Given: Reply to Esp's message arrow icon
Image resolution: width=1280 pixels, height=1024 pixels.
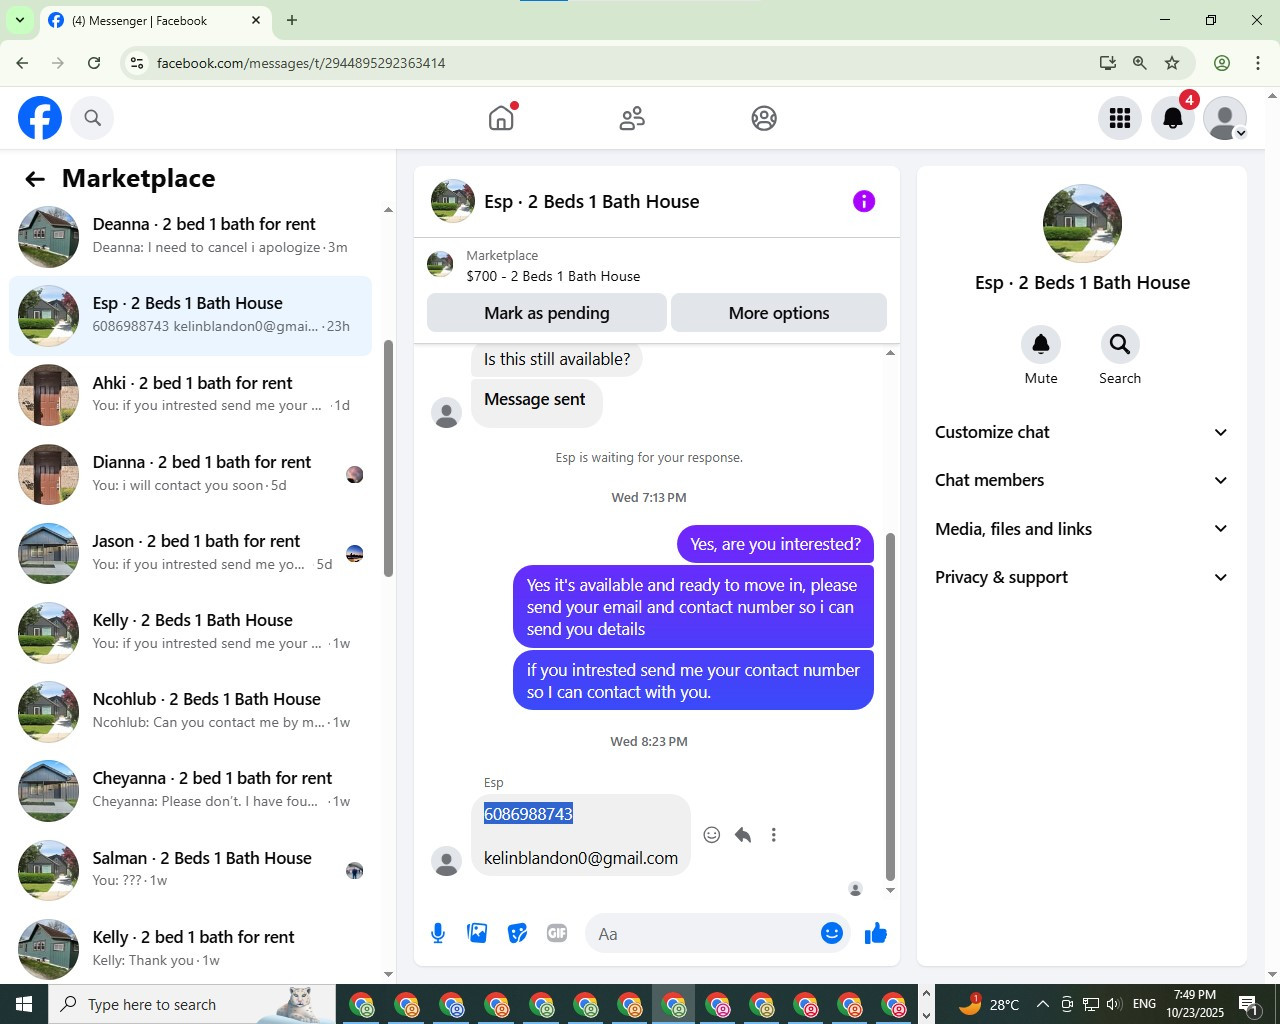Looking at the screenshot, I should tap(743, 835).
